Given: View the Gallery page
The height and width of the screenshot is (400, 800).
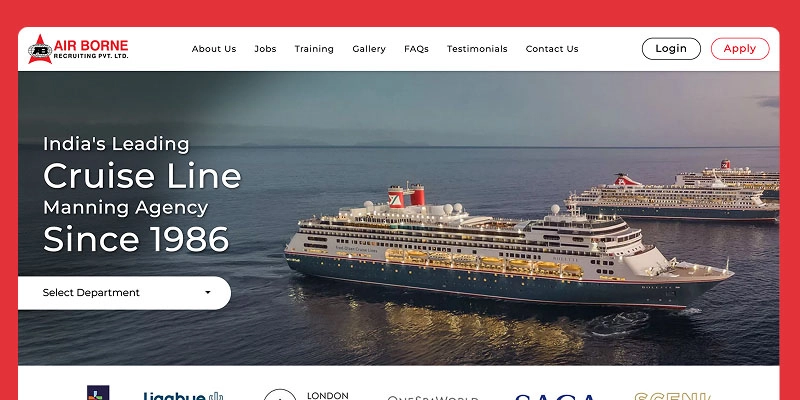Looking at the screenshot, I should tap(369, 49).
